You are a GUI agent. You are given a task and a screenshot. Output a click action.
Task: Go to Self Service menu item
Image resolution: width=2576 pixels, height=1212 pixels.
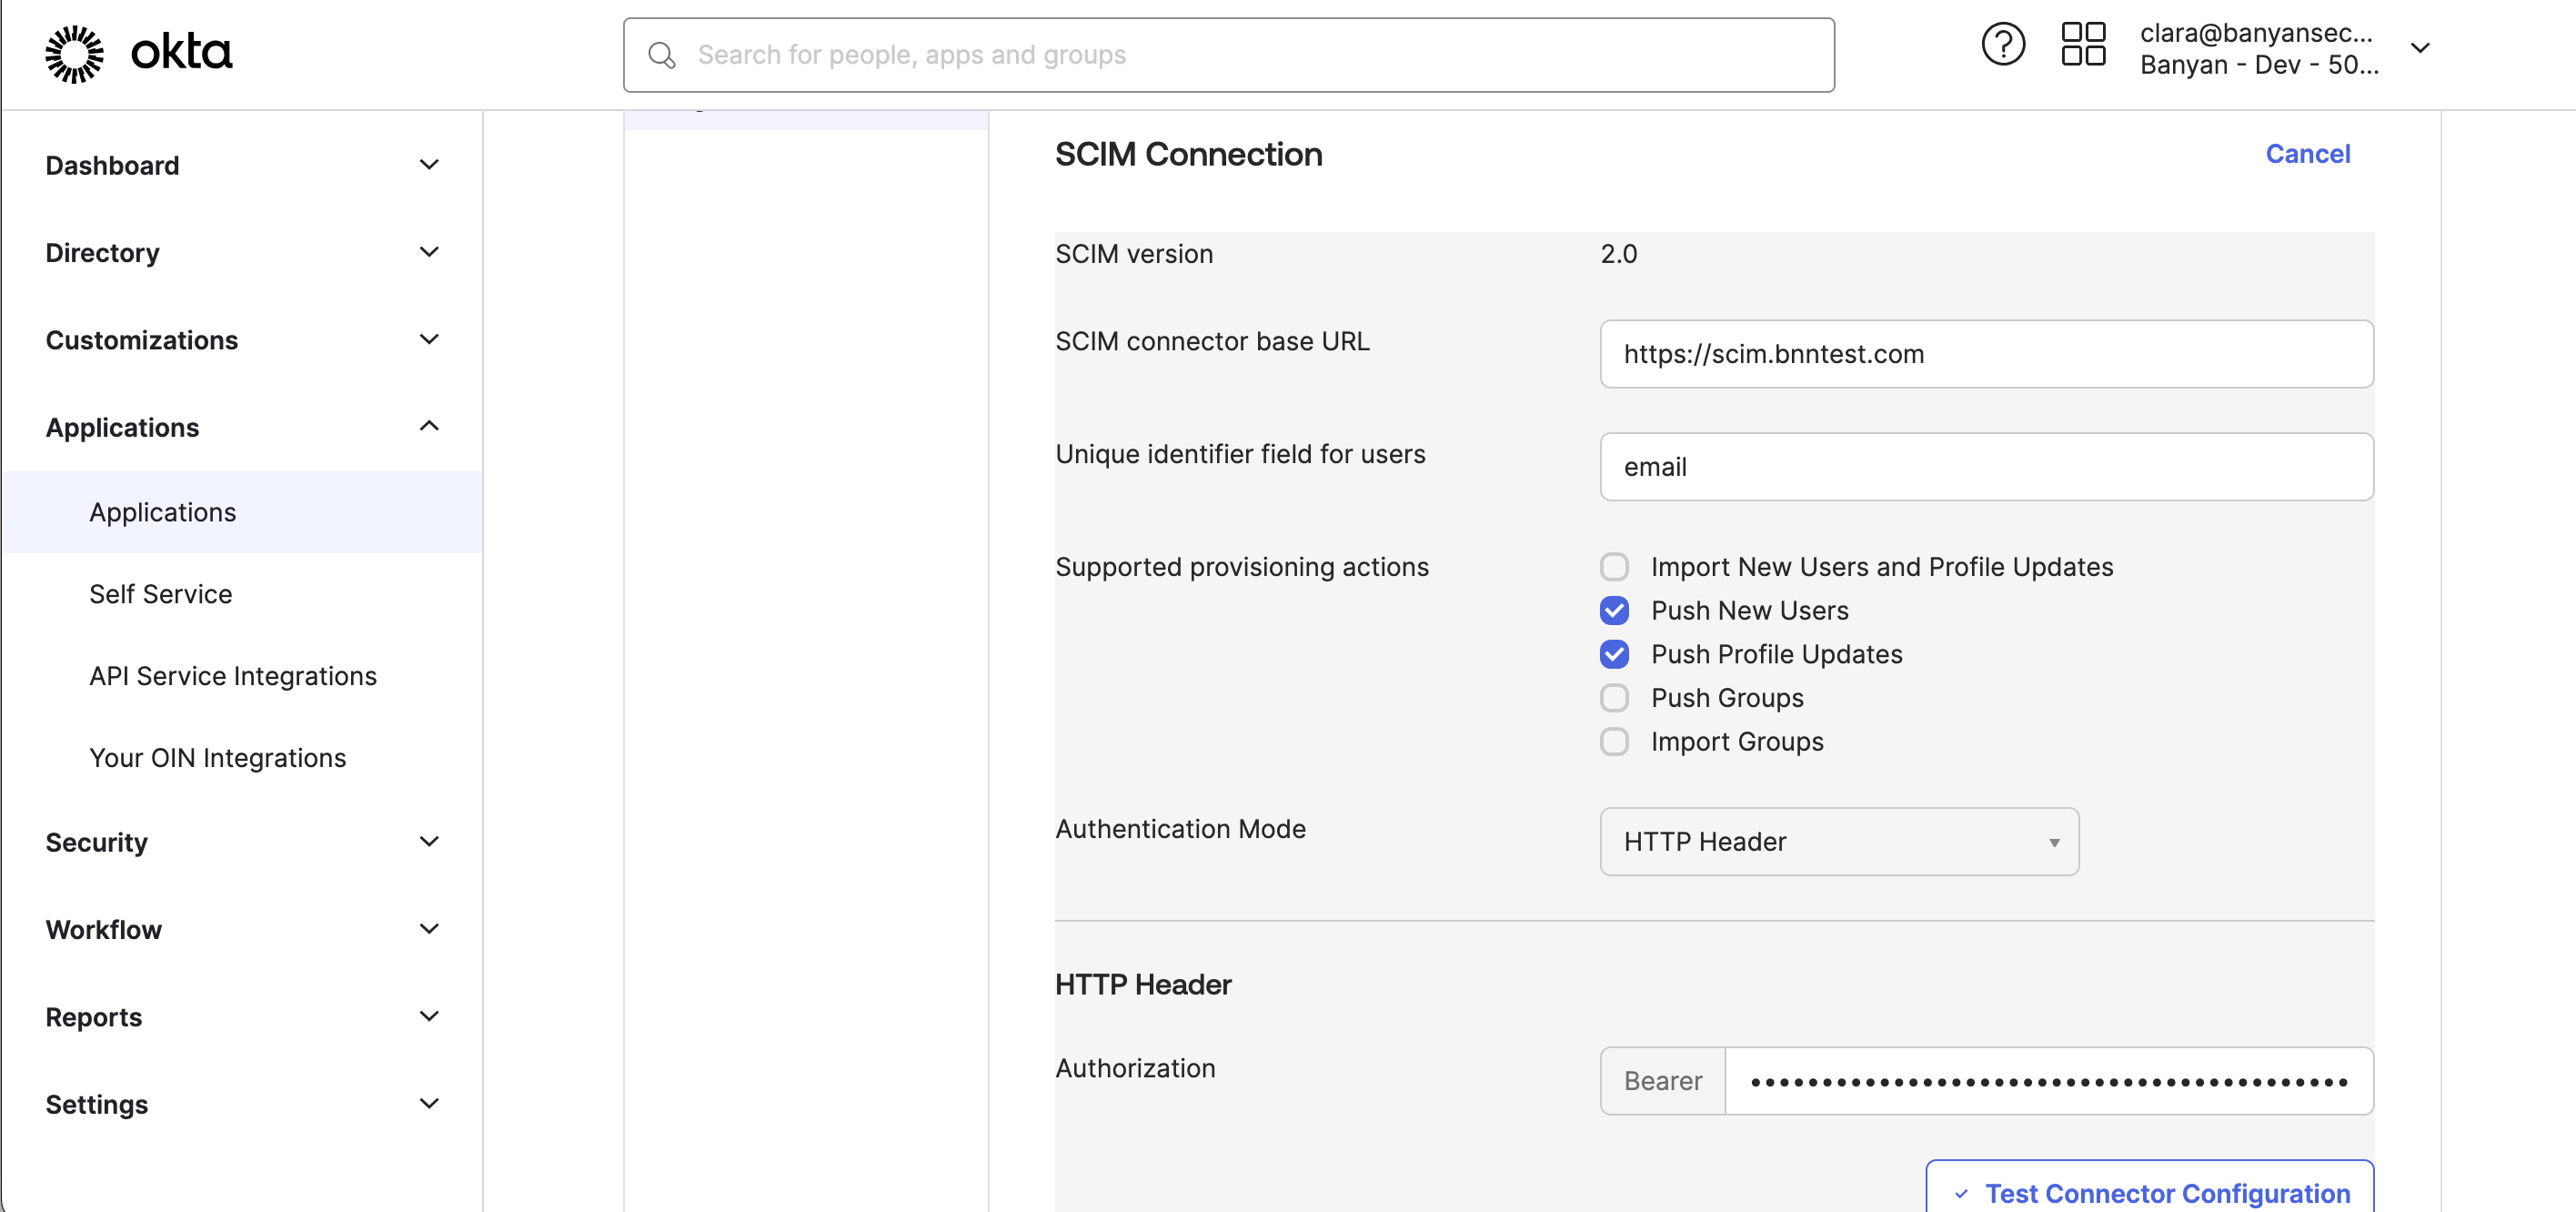pos(161,594)
